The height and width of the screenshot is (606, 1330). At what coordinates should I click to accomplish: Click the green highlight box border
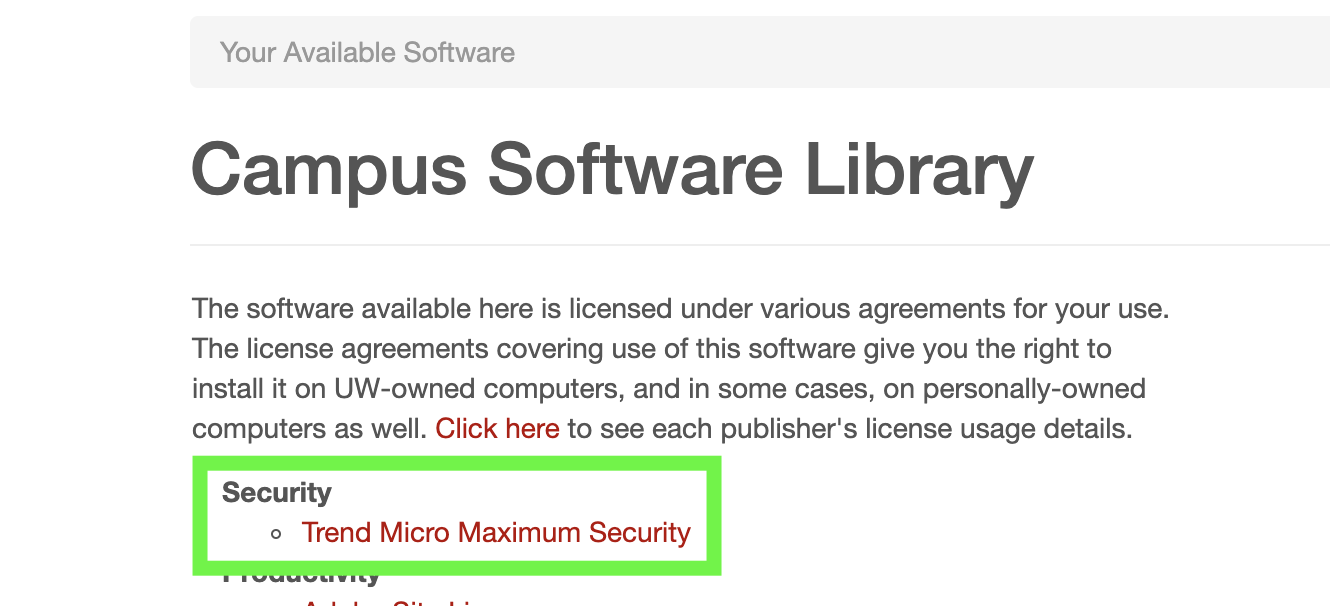200,515
